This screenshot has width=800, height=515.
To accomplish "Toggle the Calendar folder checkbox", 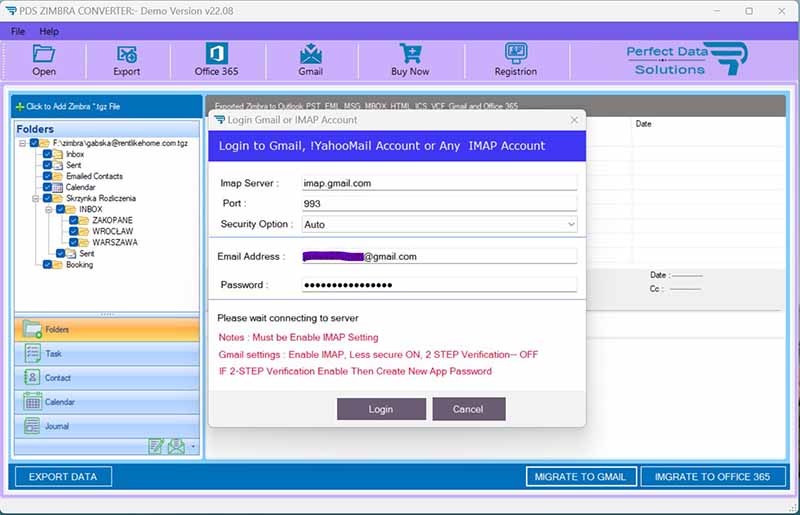I will (47, 187).
